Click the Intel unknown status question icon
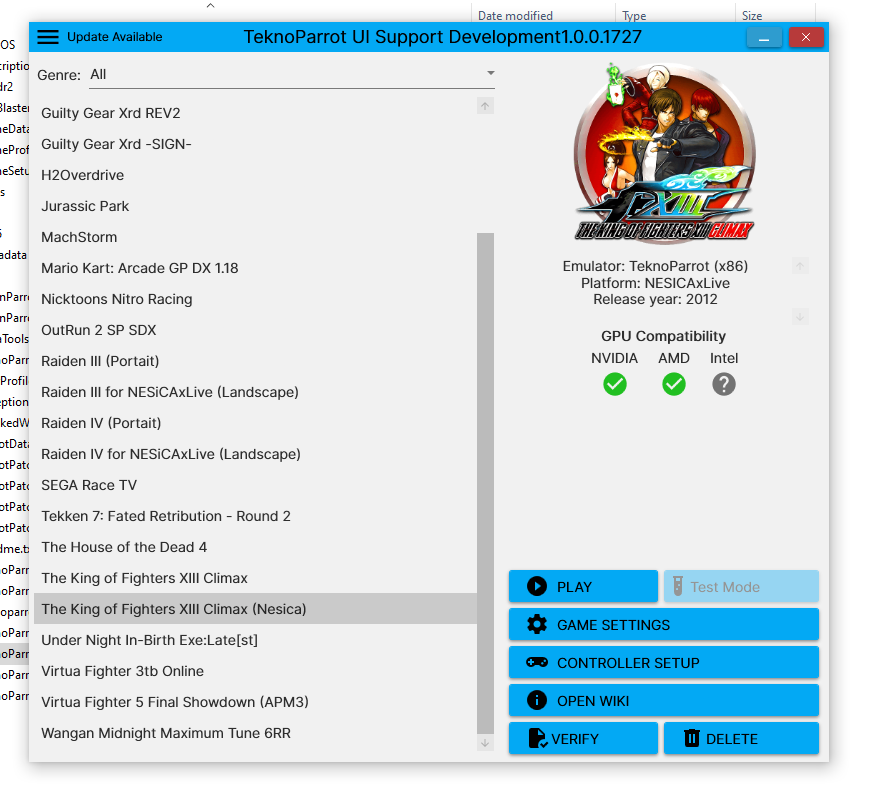The image size is (880, 786). coord(724,384)
